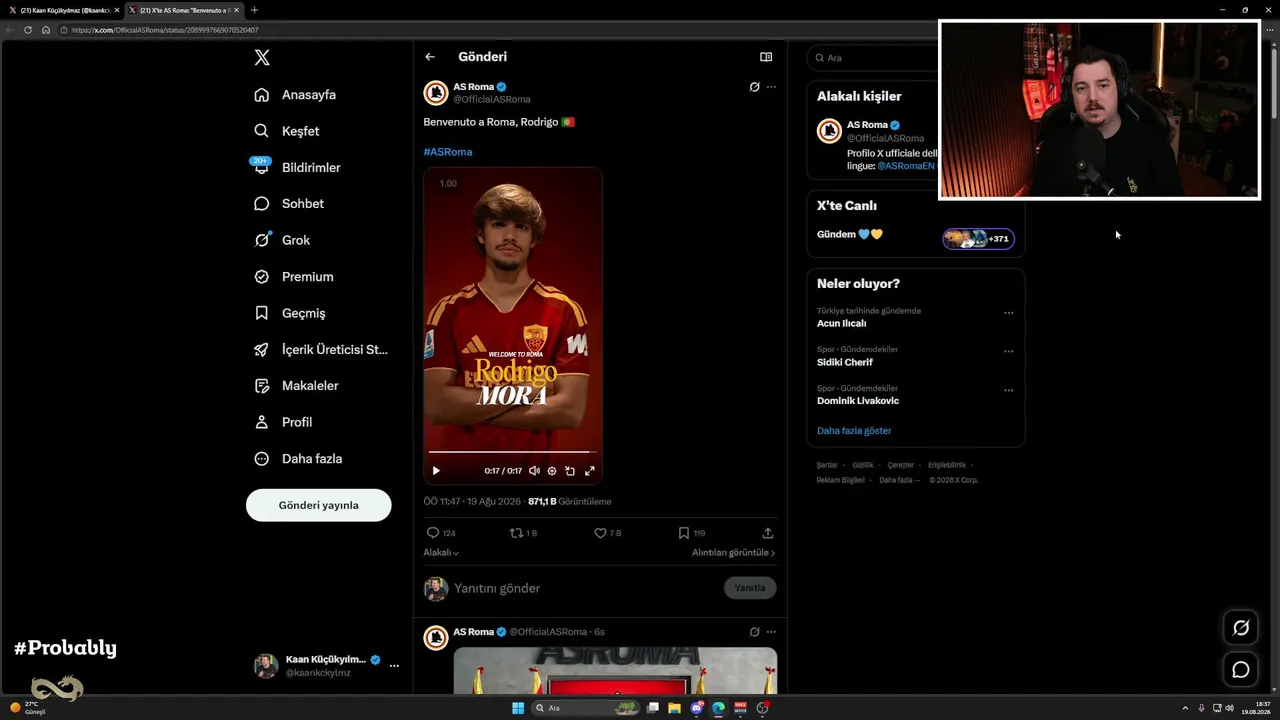
Task: Click the browser address bar URL
Action: pyautogui.click(x=165, y=30)
